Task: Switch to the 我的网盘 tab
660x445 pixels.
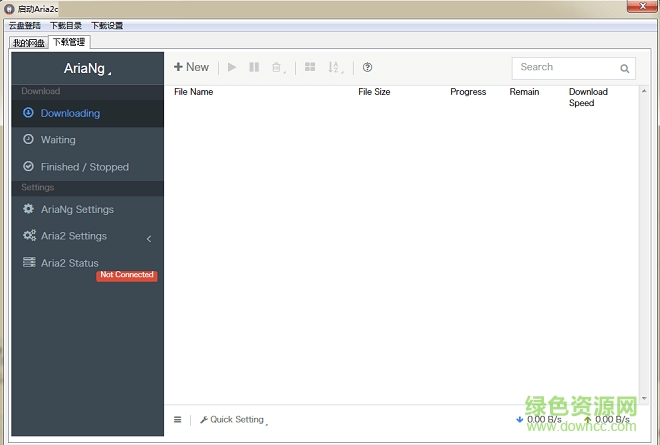Action: (x=29, y=43)
